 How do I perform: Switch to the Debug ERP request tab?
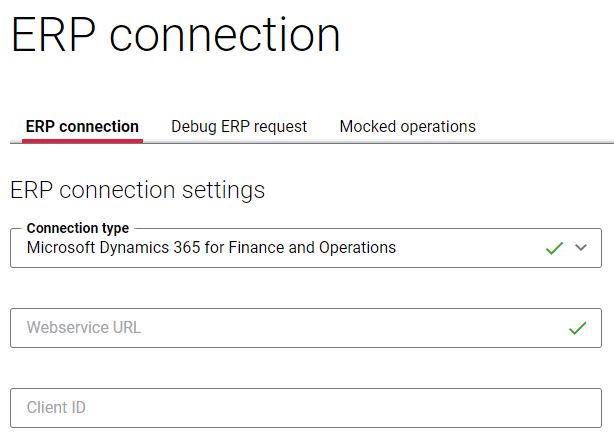pyautogui.click(x=239, y=126)
